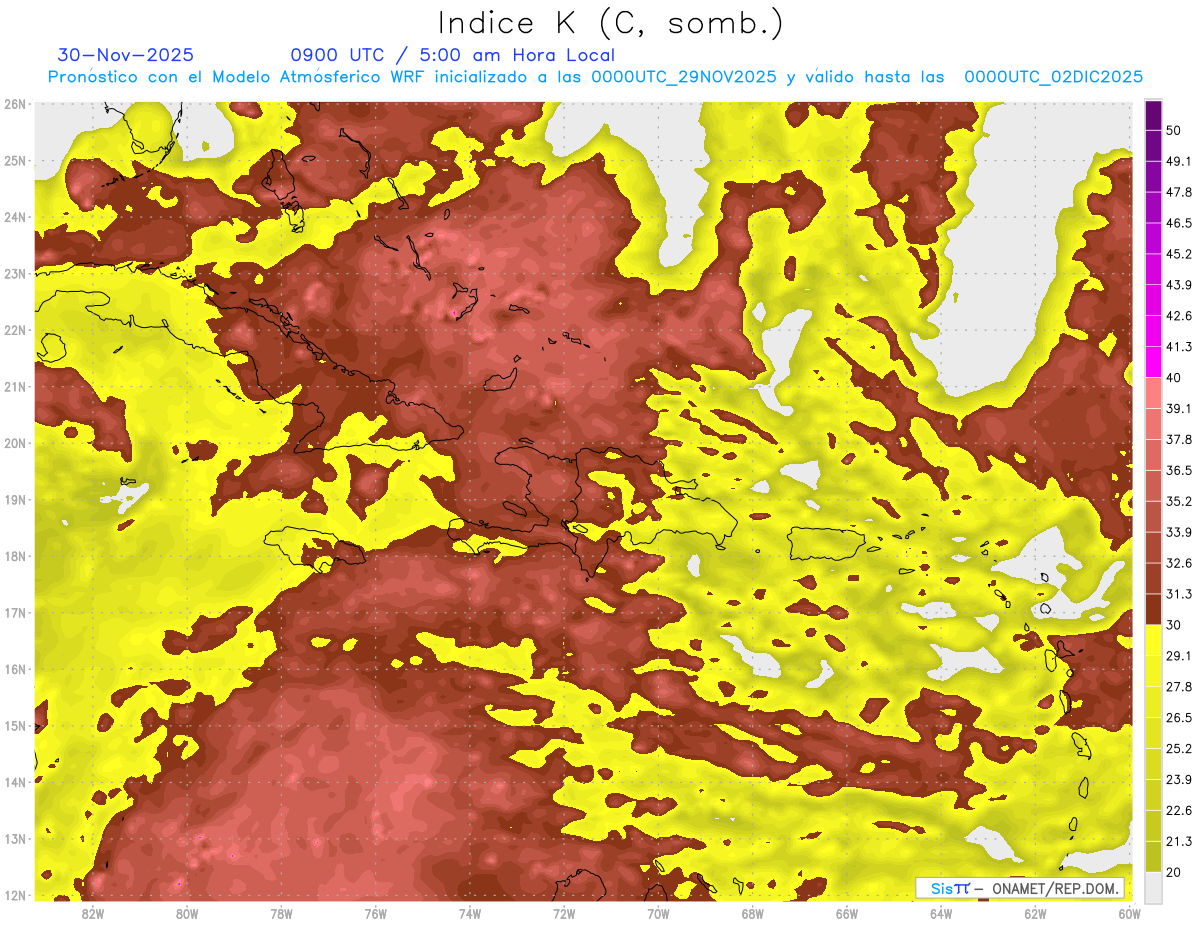
Task: Click the '82W' longitude axis label
Action: (x=93, y=914)
